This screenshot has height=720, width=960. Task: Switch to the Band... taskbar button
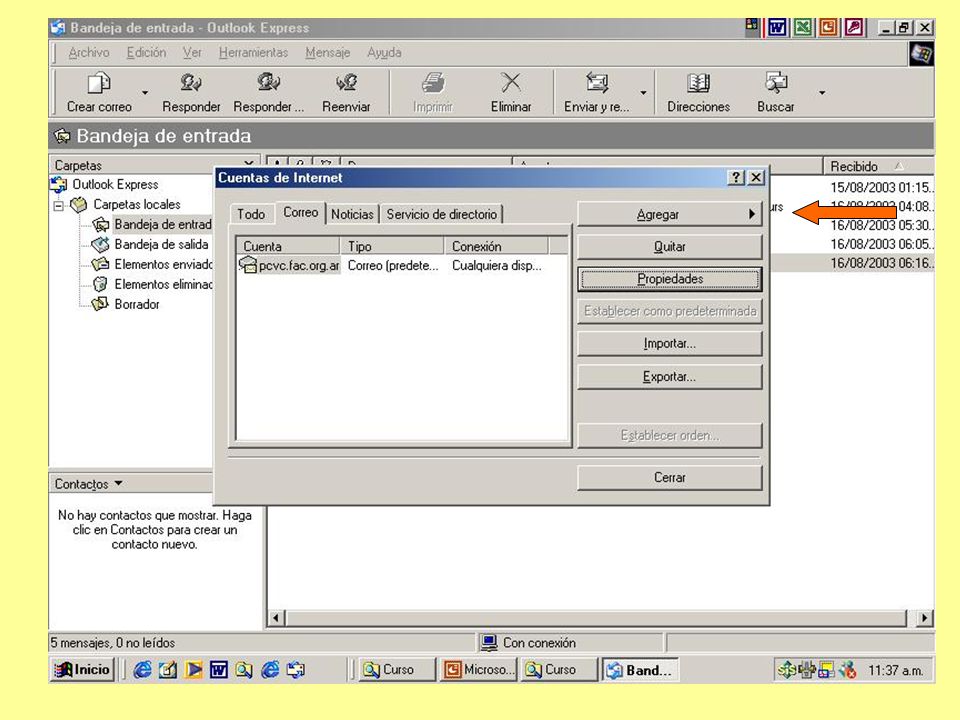tap(640, 670)
